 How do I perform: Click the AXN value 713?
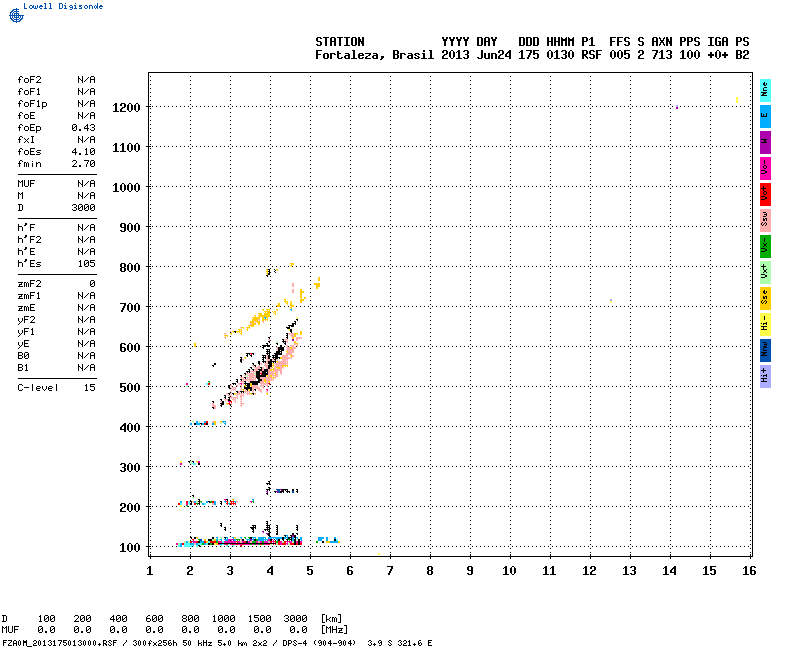coord(661,55)
